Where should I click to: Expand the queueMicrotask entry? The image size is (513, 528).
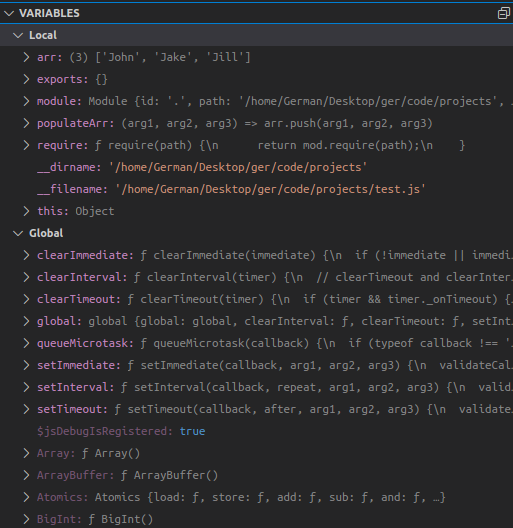tap(26, 343)
